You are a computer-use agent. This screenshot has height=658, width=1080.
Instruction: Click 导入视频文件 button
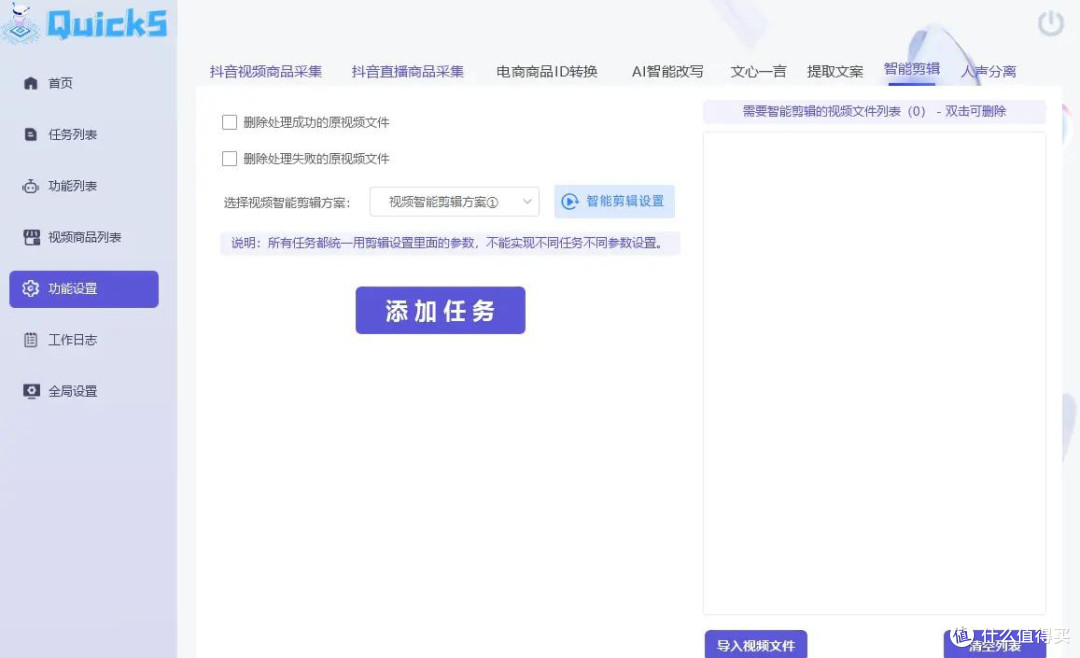(756, 645)
